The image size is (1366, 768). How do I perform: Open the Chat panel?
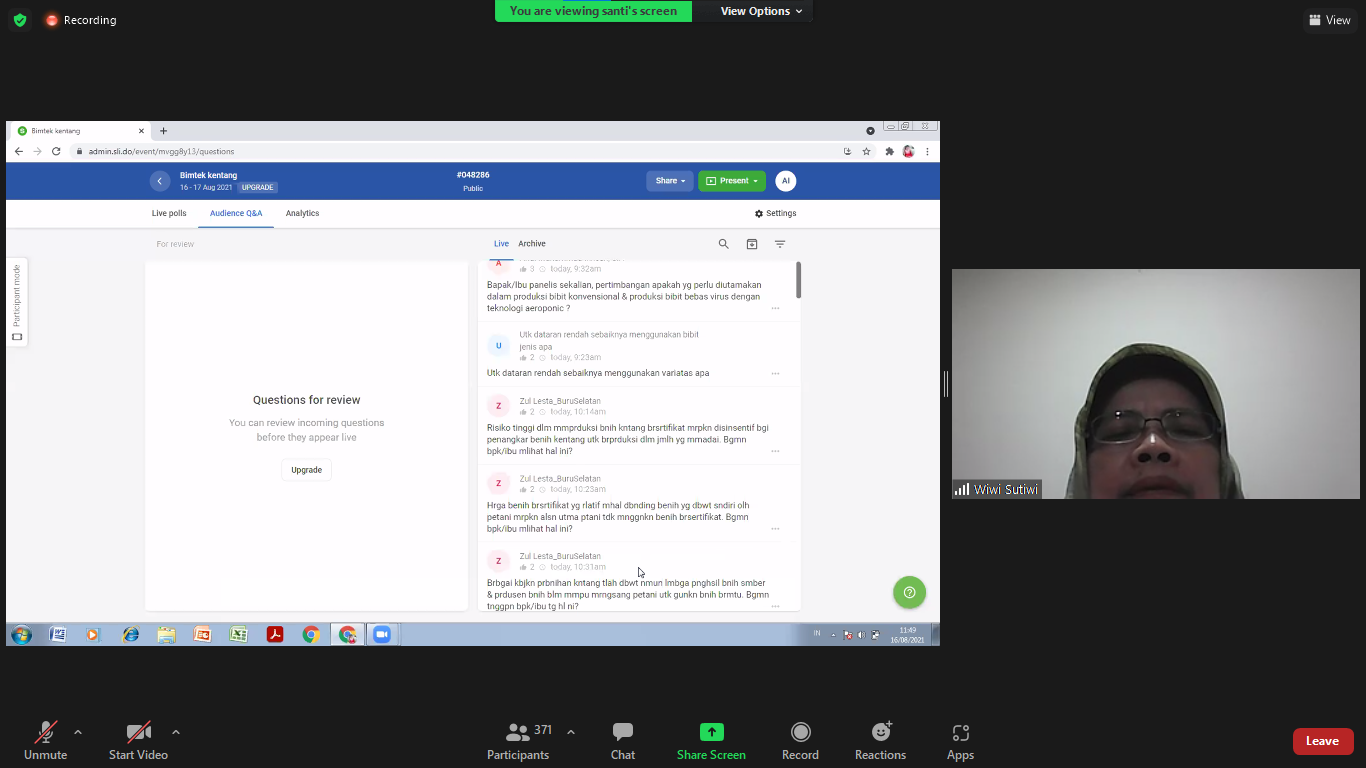pyautogui.click(x=622, y=741)
